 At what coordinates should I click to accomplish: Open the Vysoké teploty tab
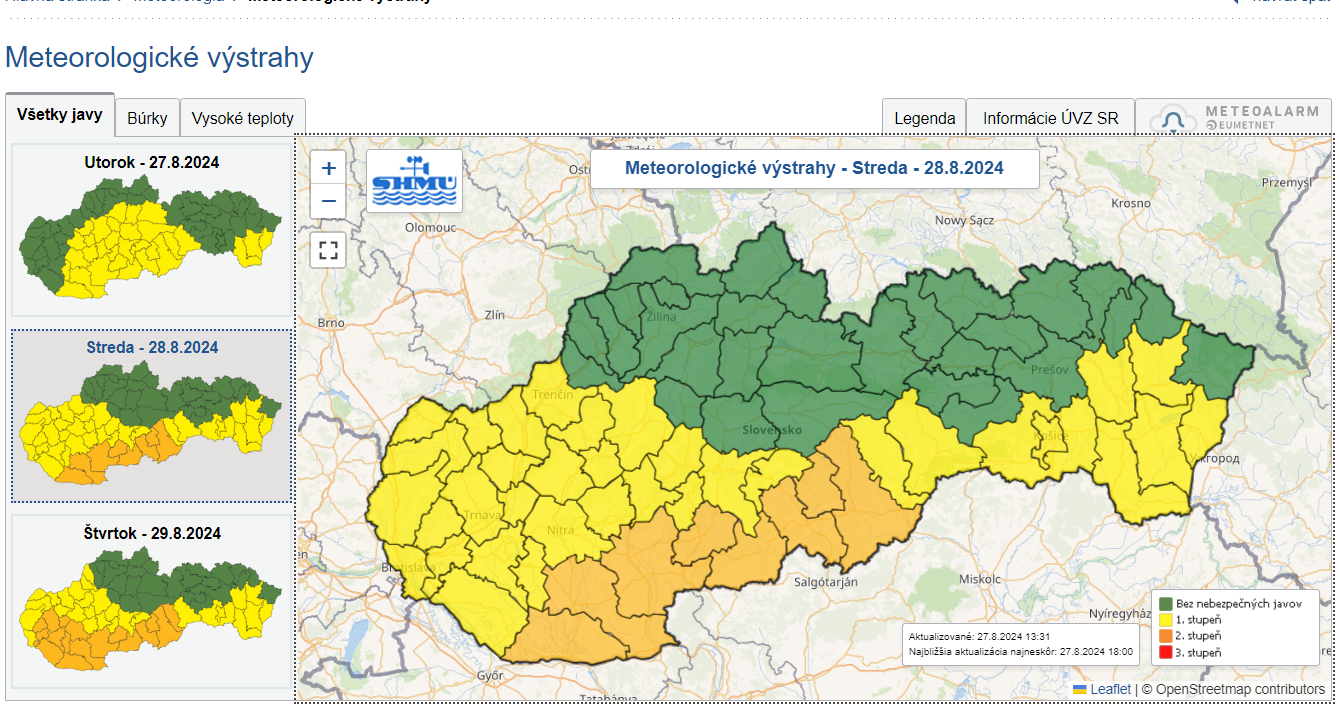243,118
